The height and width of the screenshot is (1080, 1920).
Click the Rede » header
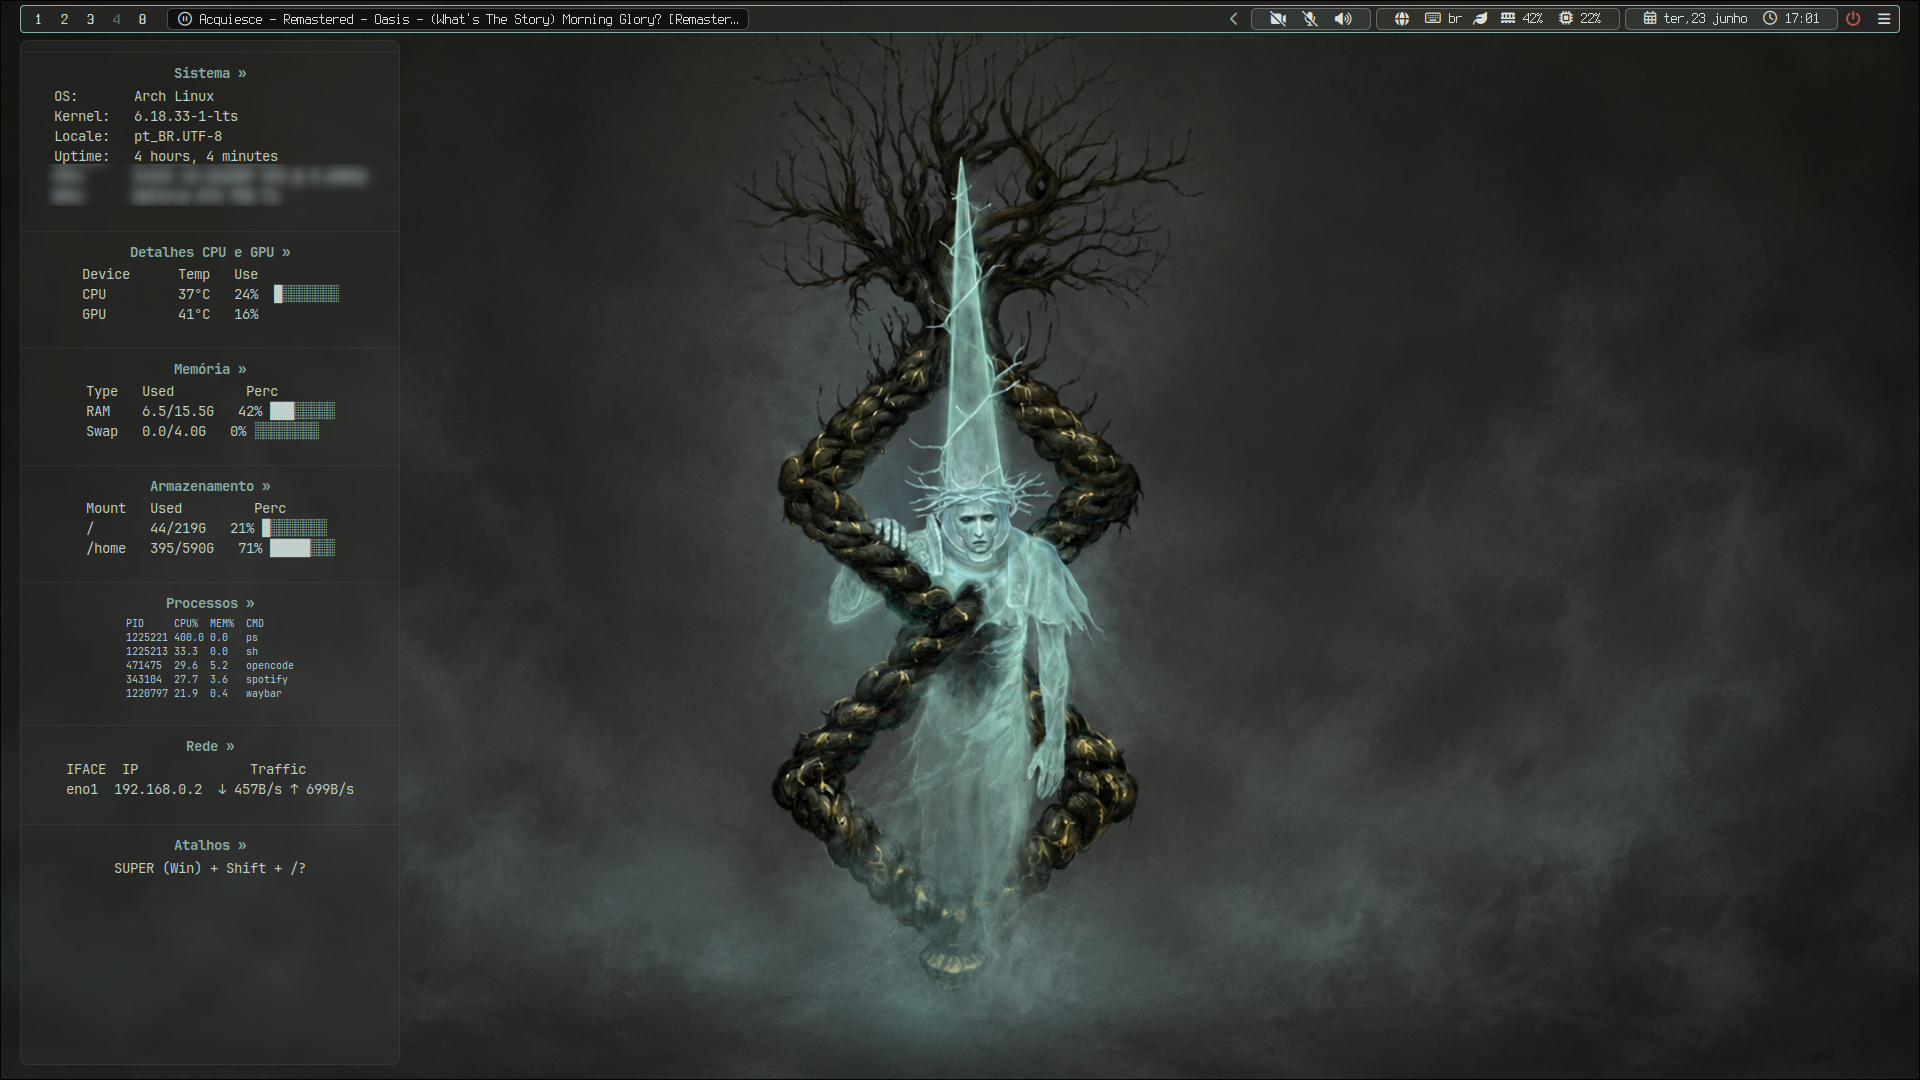tap(210, 746)
